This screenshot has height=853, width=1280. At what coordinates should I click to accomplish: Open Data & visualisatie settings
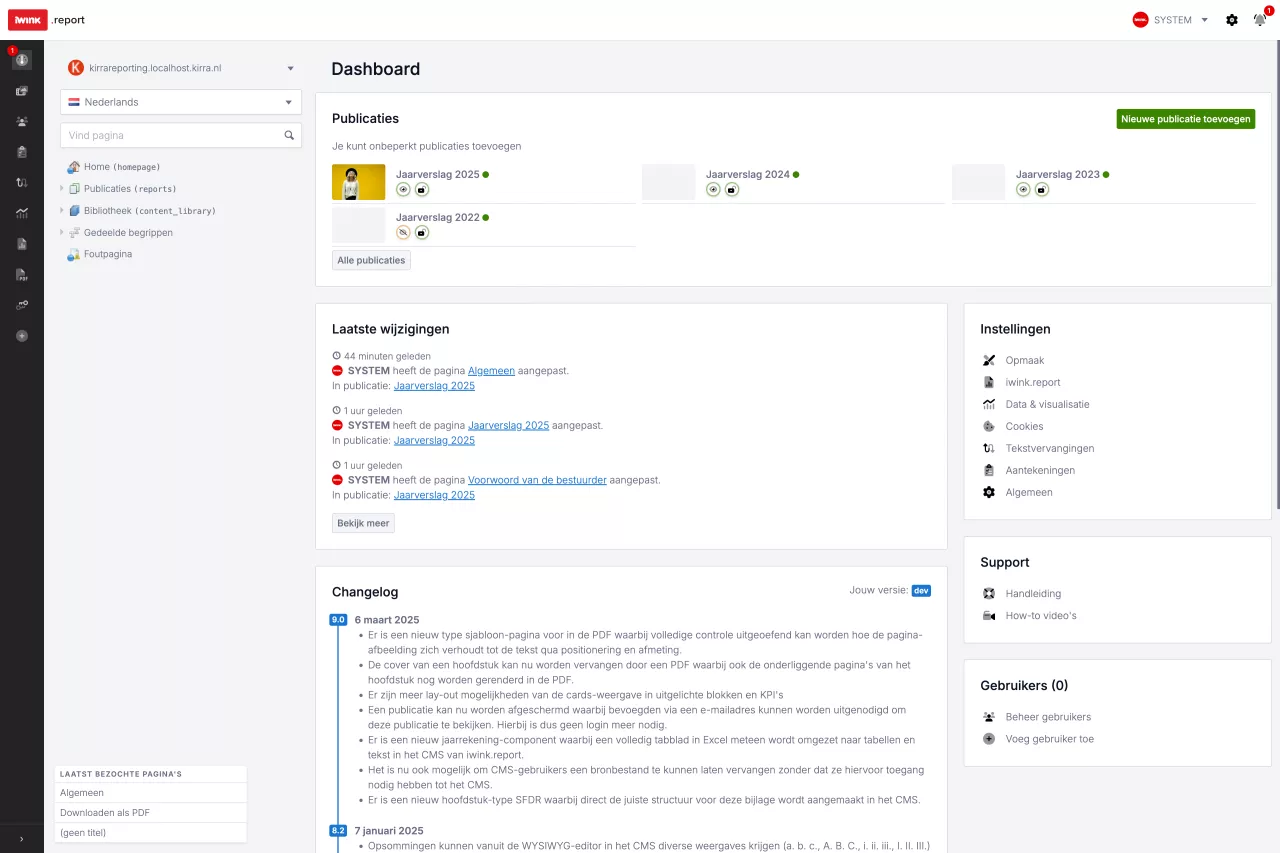click(1047, 404)
